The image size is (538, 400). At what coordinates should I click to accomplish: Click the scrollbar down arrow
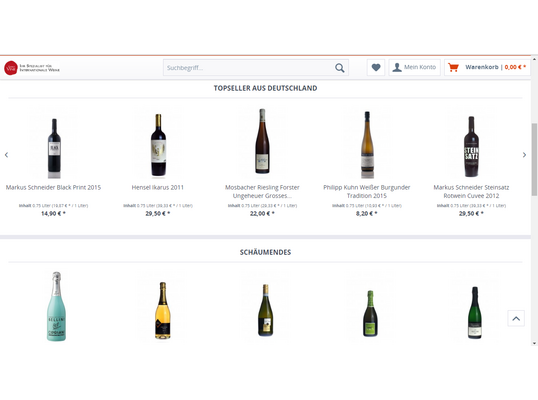tap(534, 343)
